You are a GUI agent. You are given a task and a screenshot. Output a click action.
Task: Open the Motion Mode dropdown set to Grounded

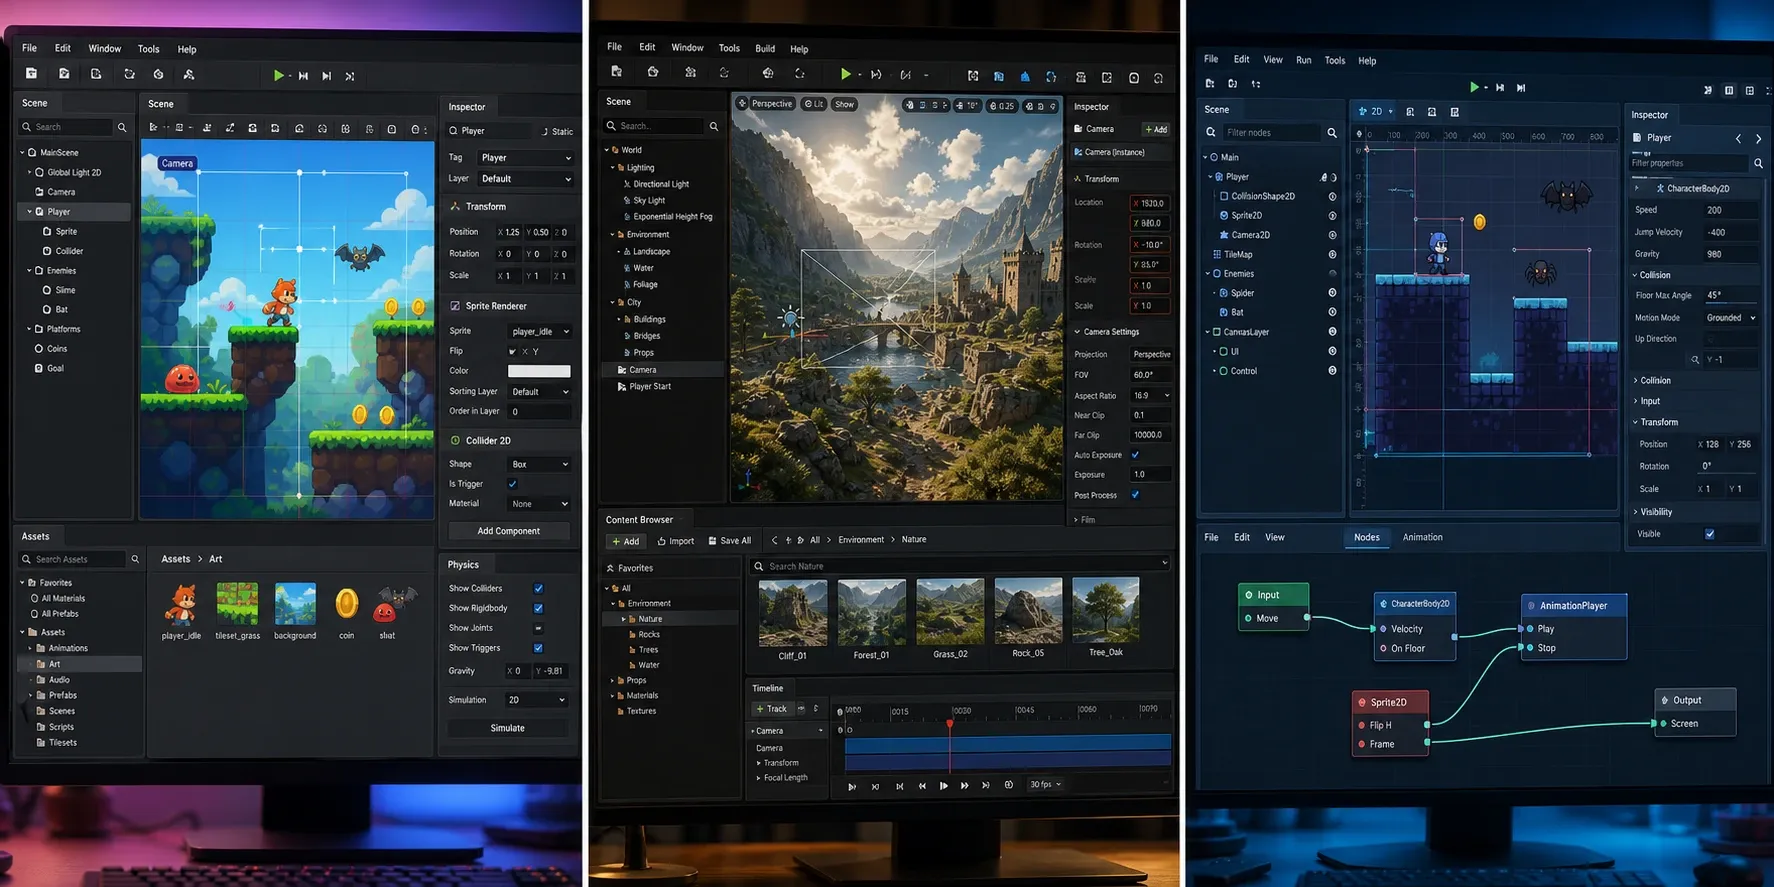tap(1731, 318)
